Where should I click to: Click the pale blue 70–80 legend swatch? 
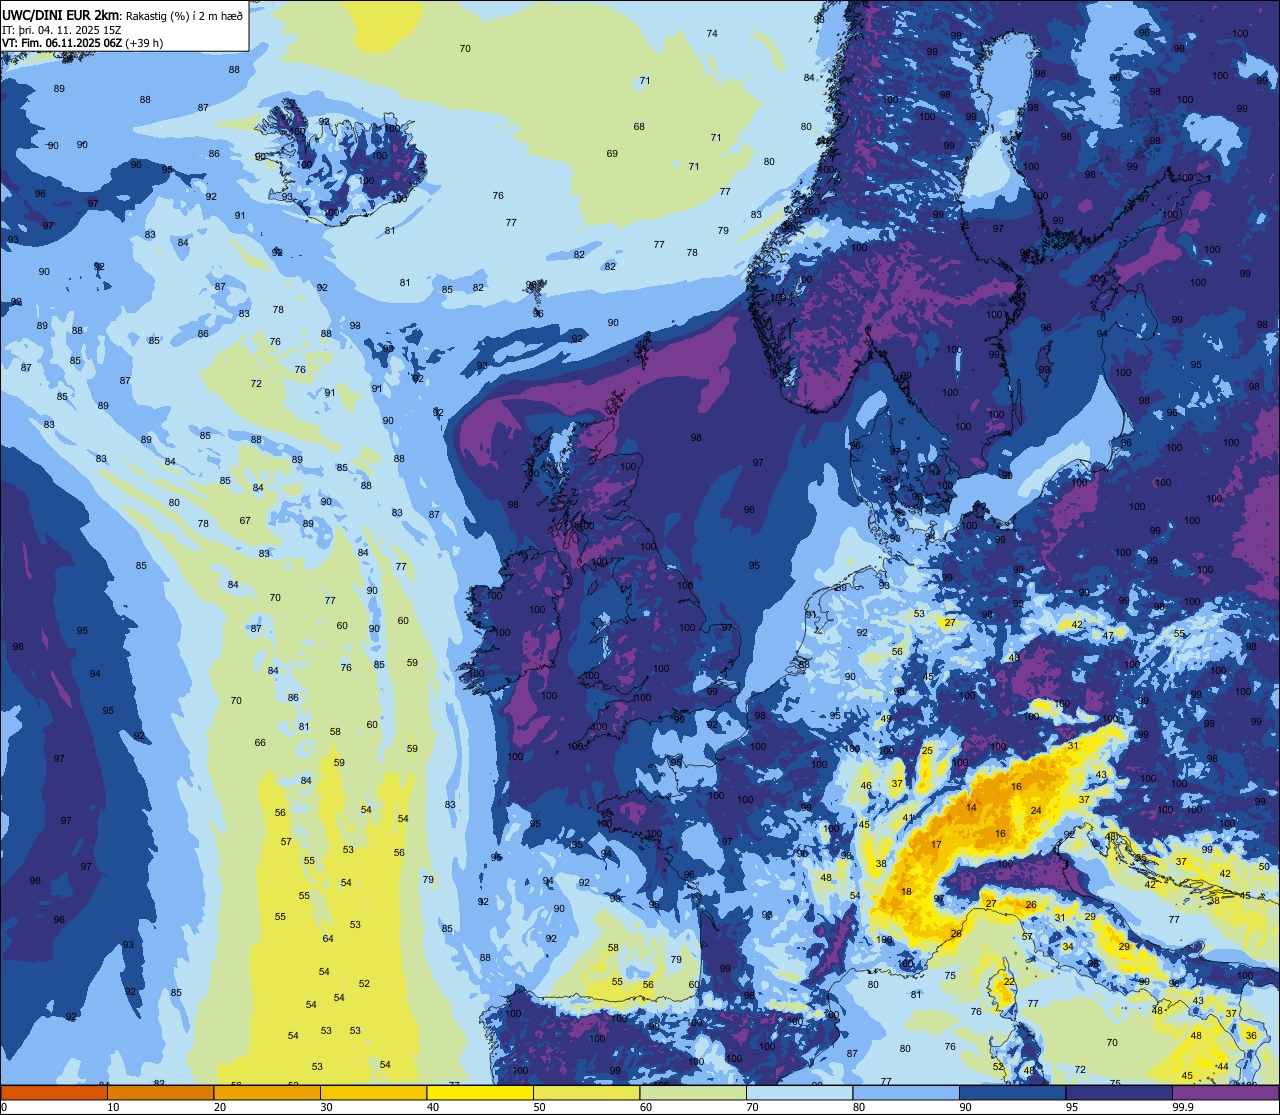pos(799,1092)
